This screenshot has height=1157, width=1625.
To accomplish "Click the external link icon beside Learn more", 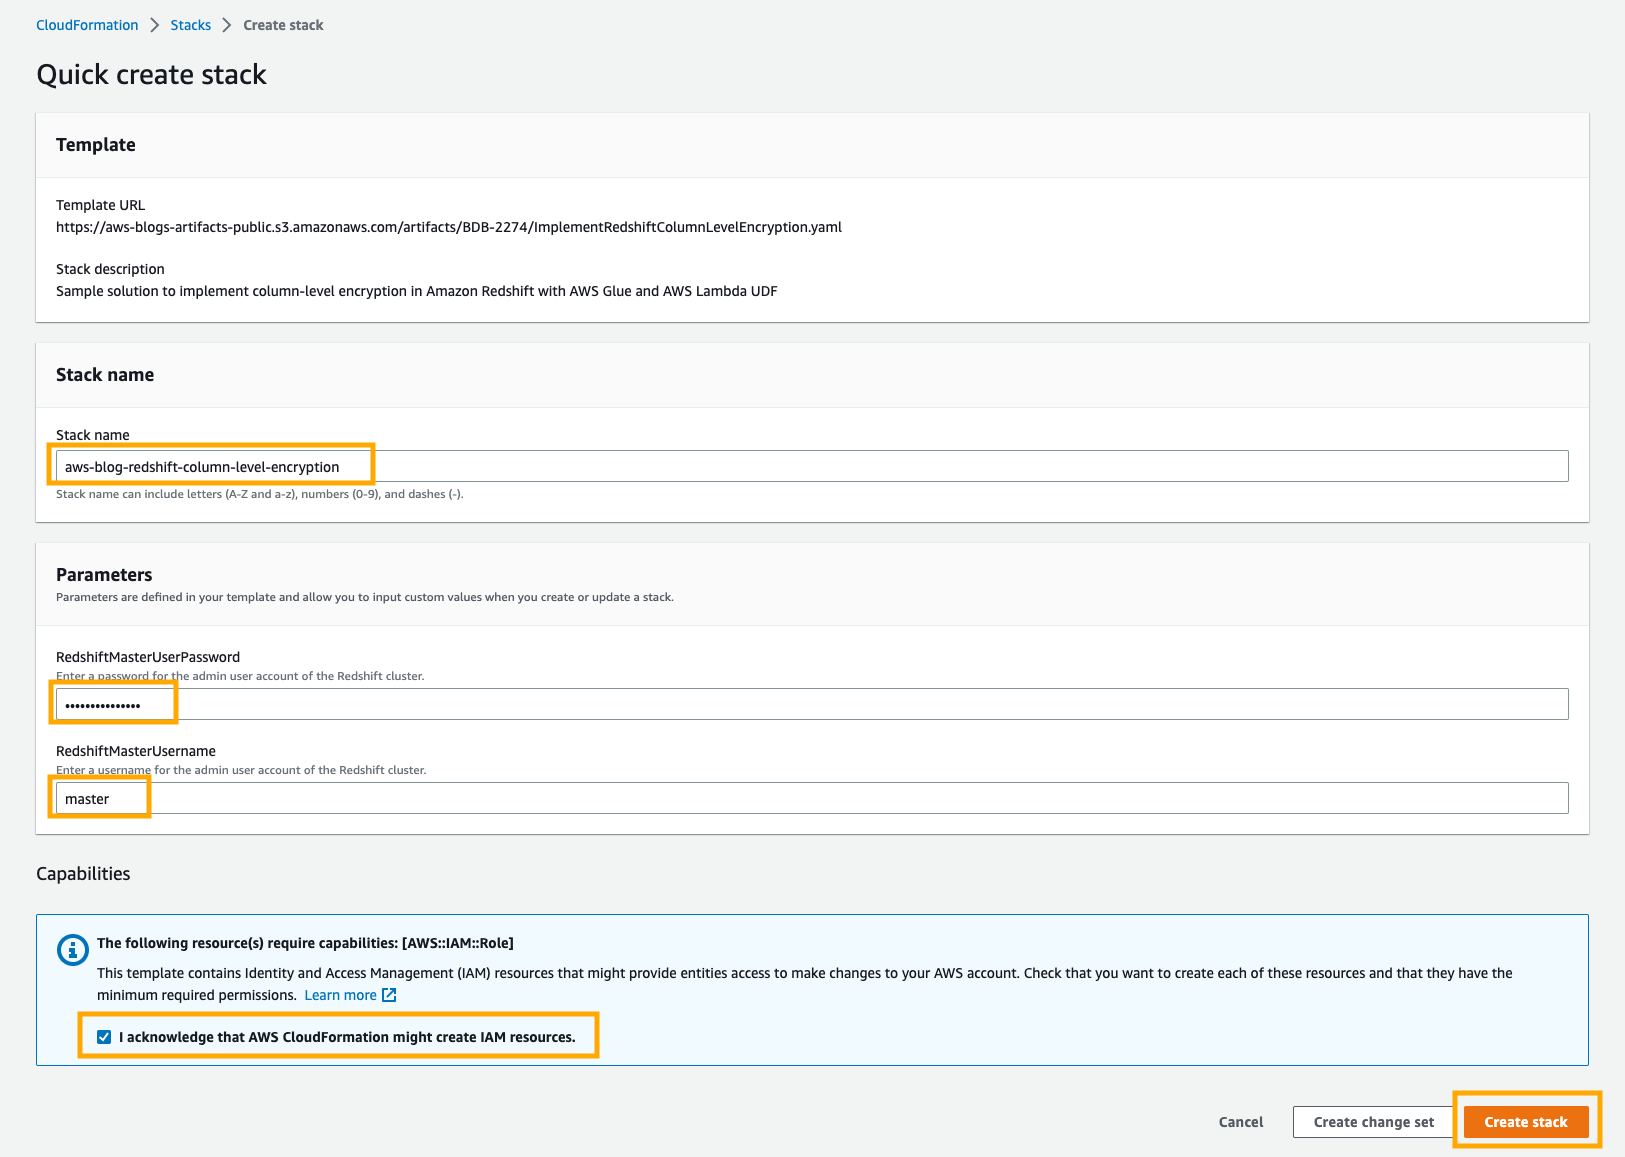I will [x=389, y=995].
